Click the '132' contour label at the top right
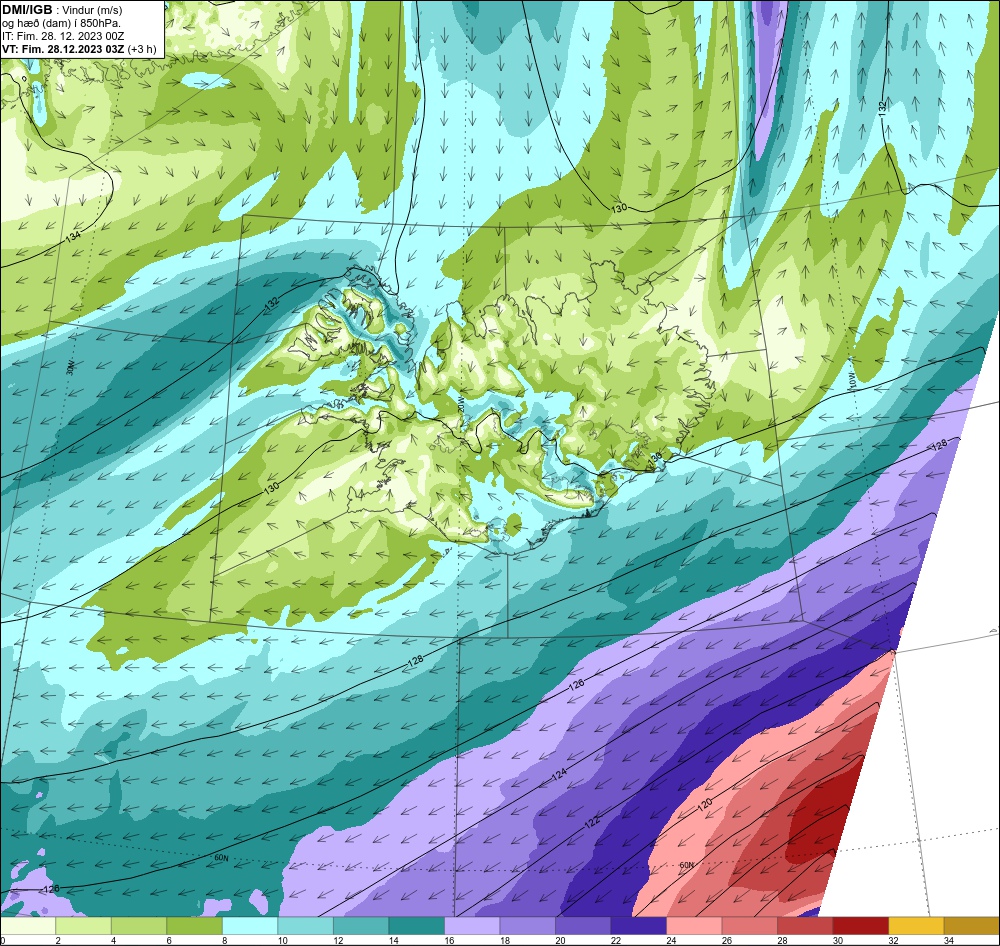Screen dimensions: 1000x946 pyautogui.click(x=881, y=107)
